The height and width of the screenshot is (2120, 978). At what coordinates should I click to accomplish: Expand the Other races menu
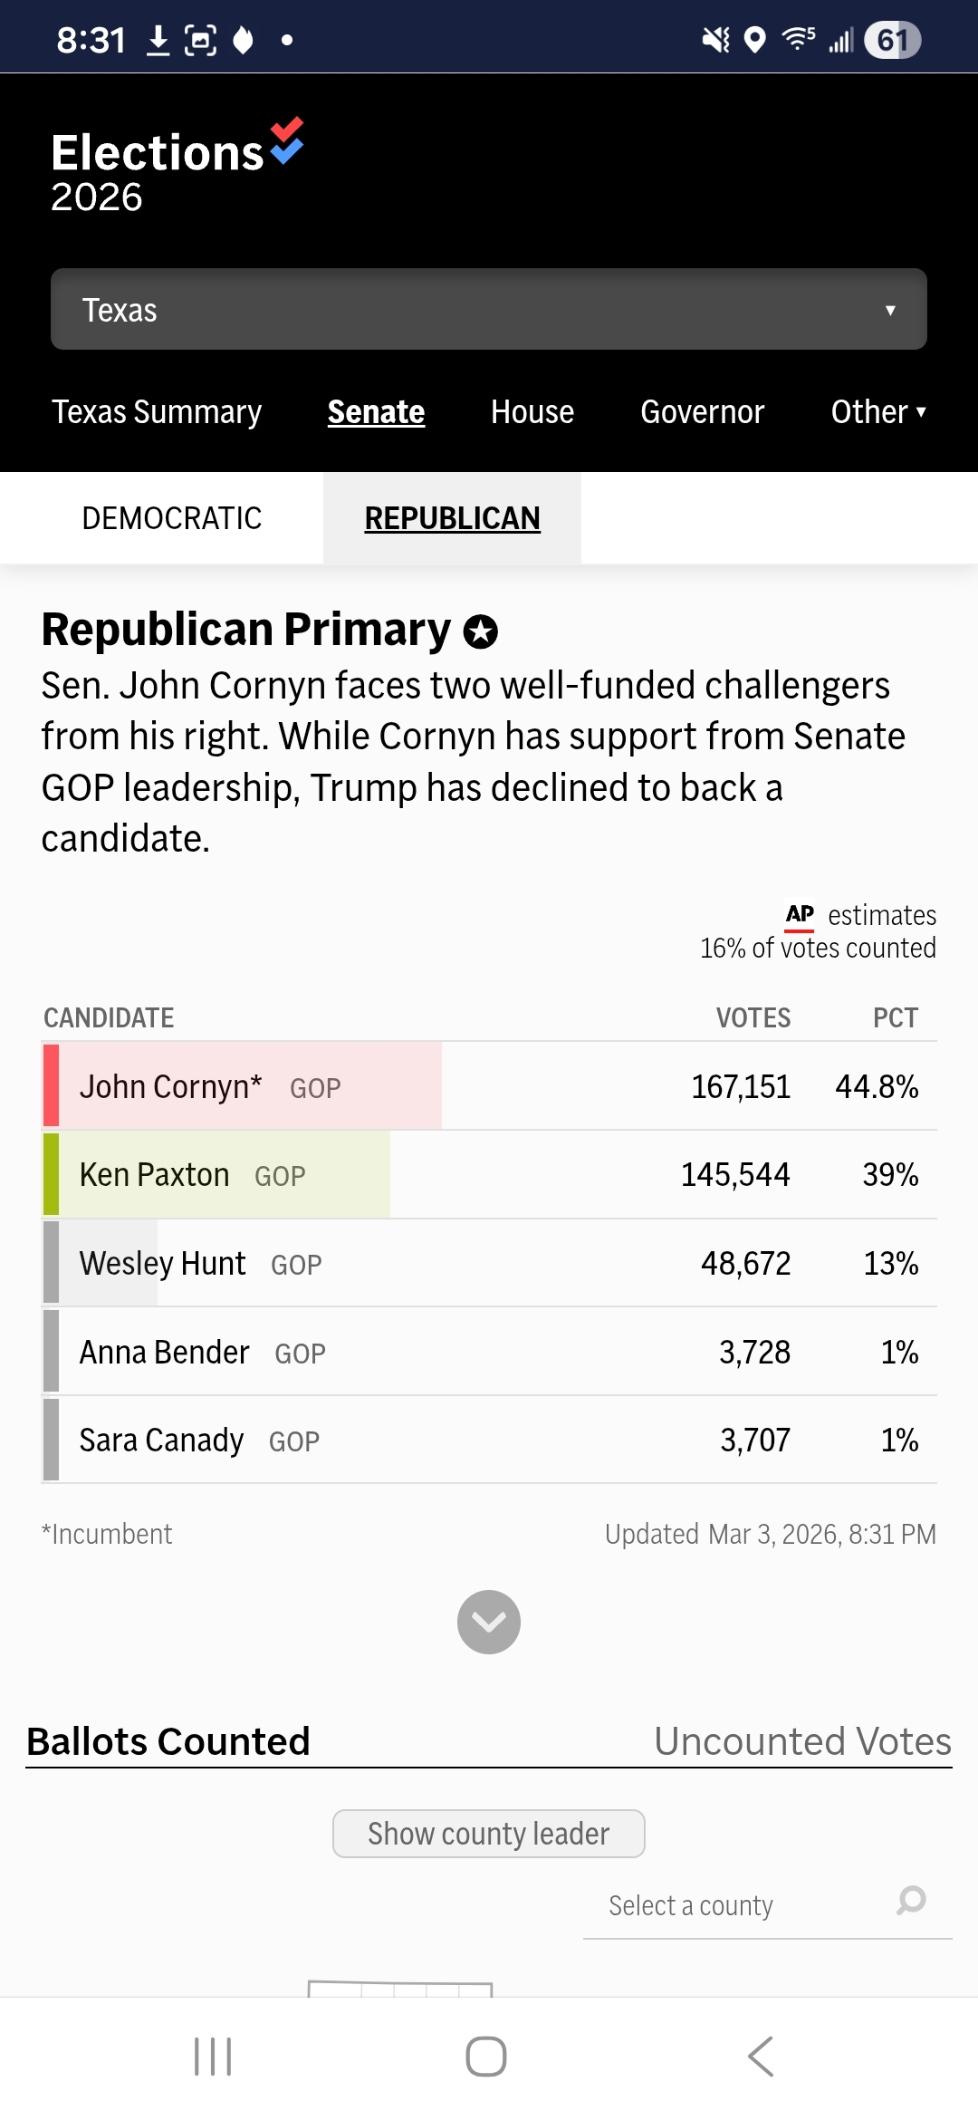[x=878, y=412]
